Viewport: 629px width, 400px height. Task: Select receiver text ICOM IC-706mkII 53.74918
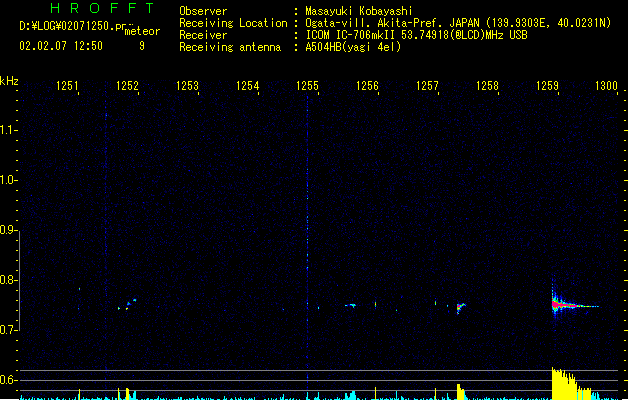point(377,35)
